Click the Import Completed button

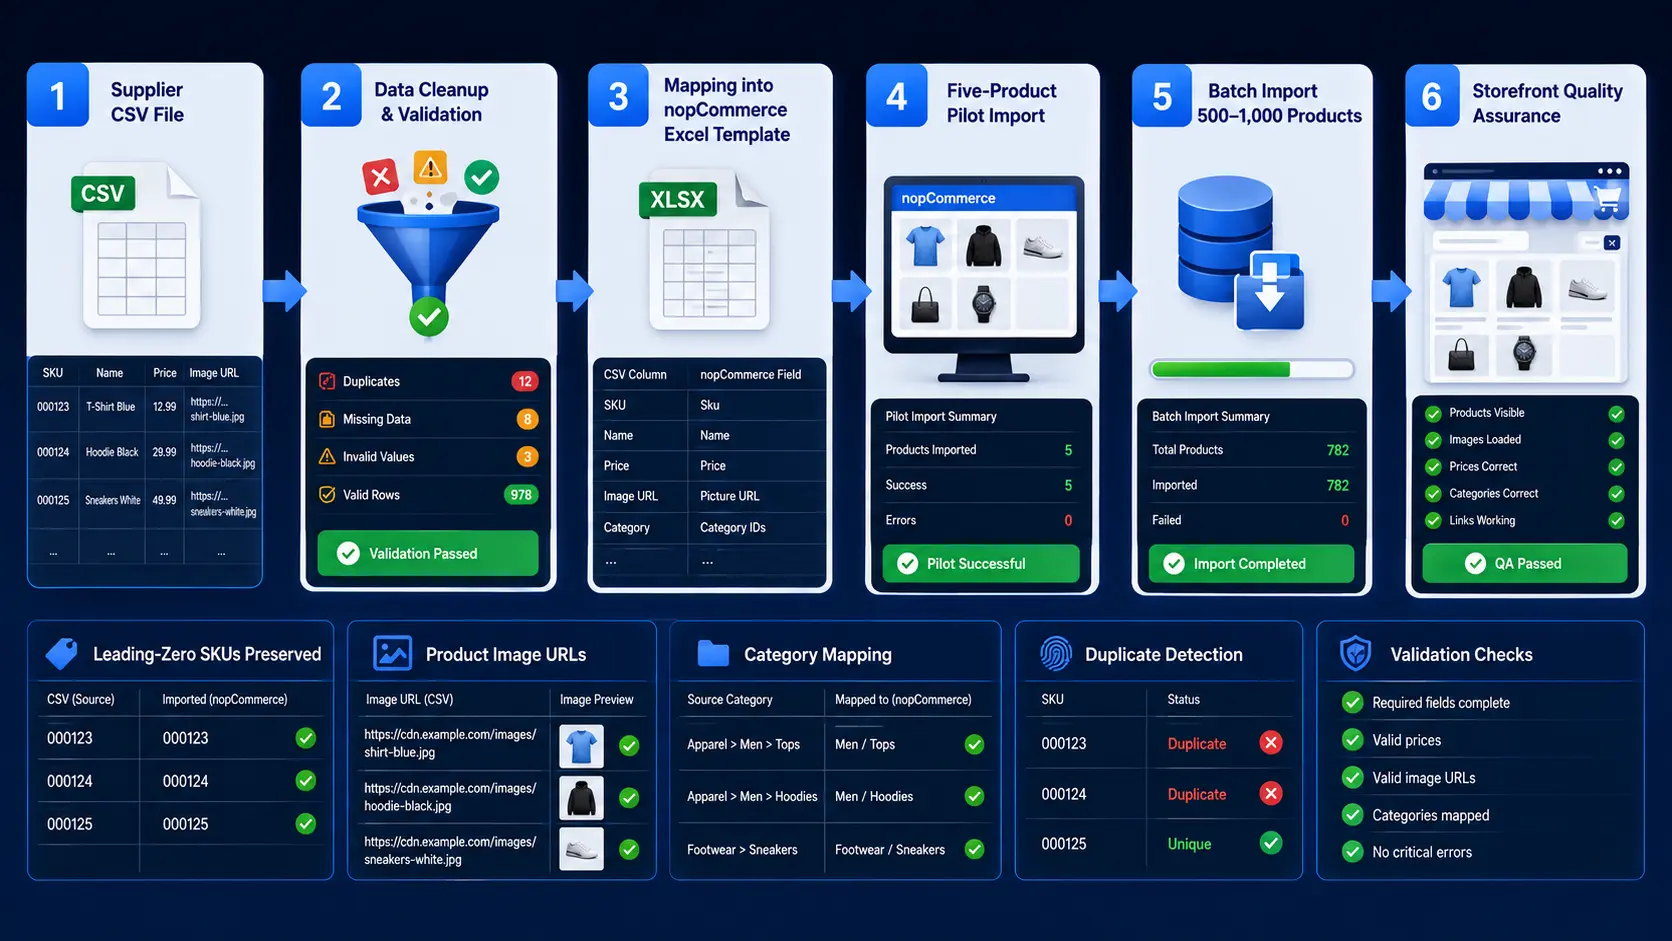[x=1251, y=563]
